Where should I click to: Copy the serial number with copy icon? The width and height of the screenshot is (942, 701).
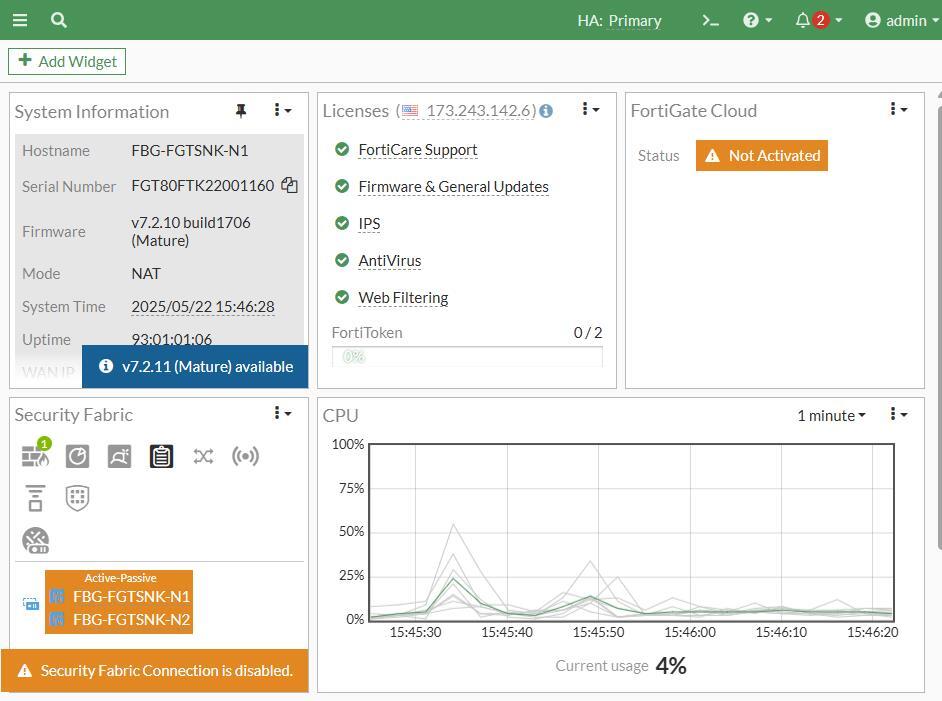tap(289, 185)
